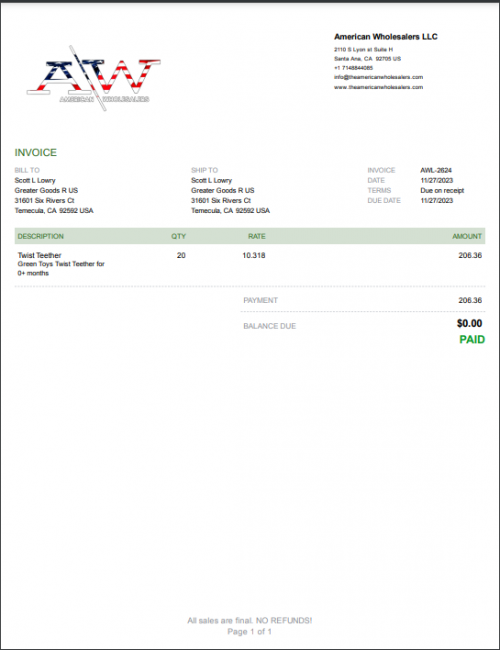Screen dimensions: 500x650
Task: Click the line amount 206.36 in the table row
Action: pos(470,255)
